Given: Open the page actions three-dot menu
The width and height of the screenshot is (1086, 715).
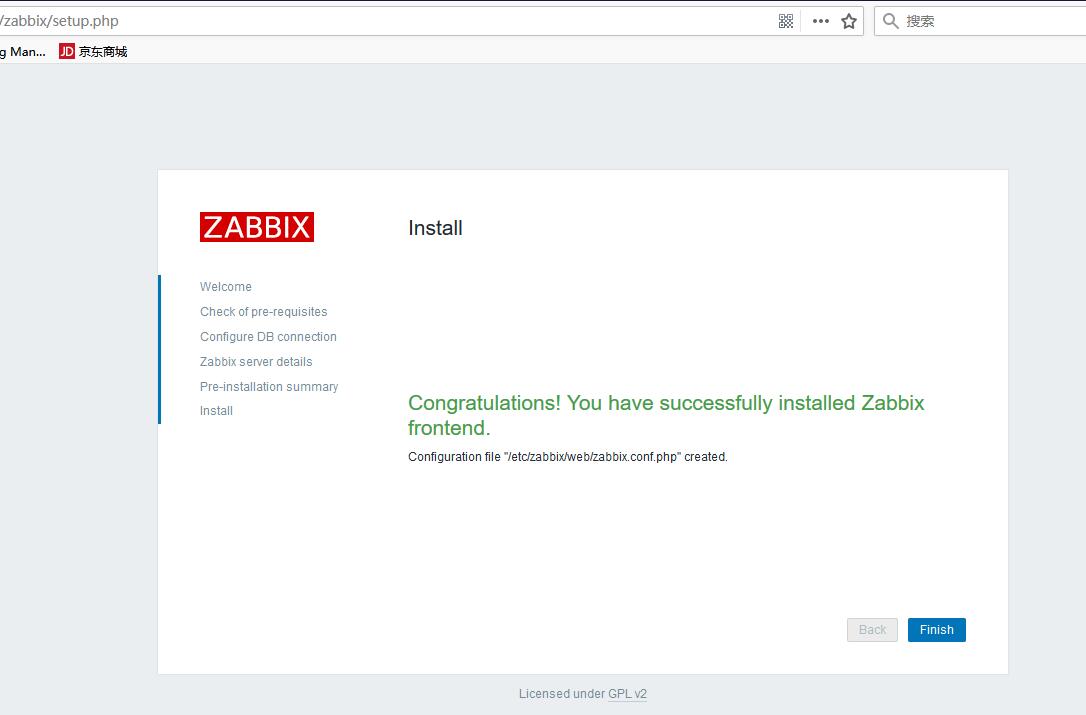Looking at the screenshot, I should pos(821,21).
